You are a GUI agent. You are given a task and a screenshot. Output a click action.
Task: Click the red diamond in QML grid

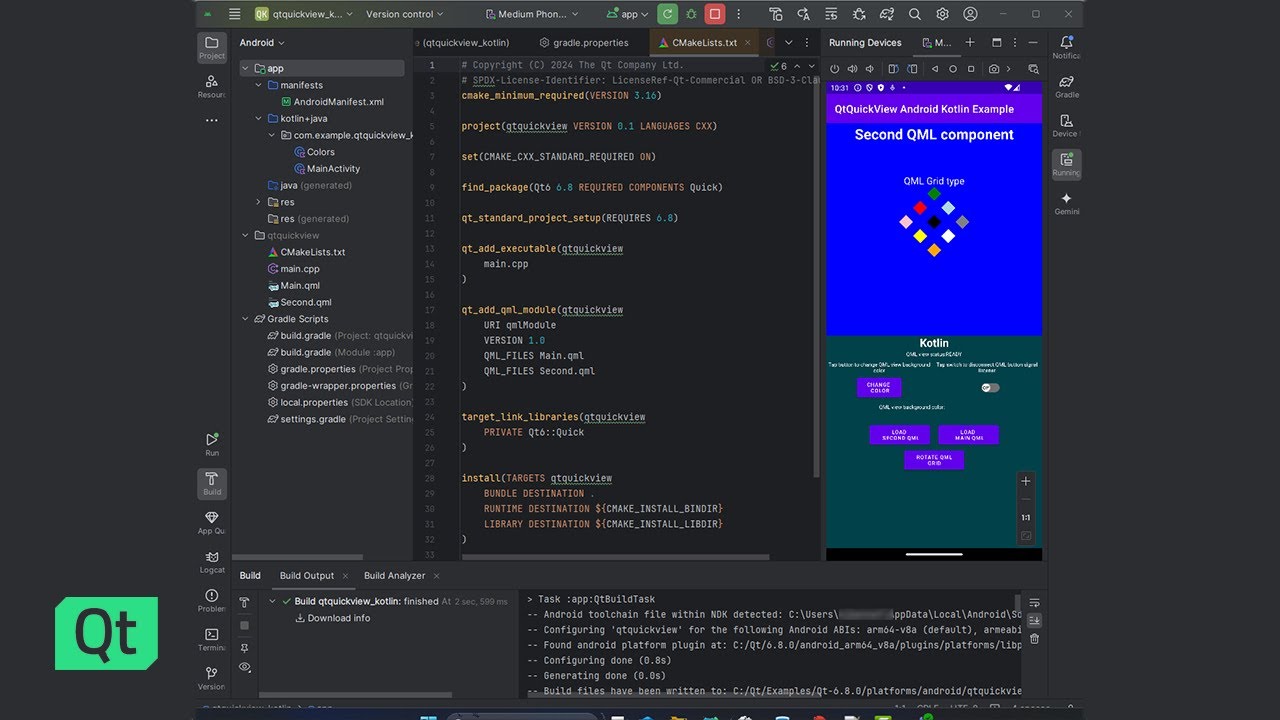(x=920, y=207)
